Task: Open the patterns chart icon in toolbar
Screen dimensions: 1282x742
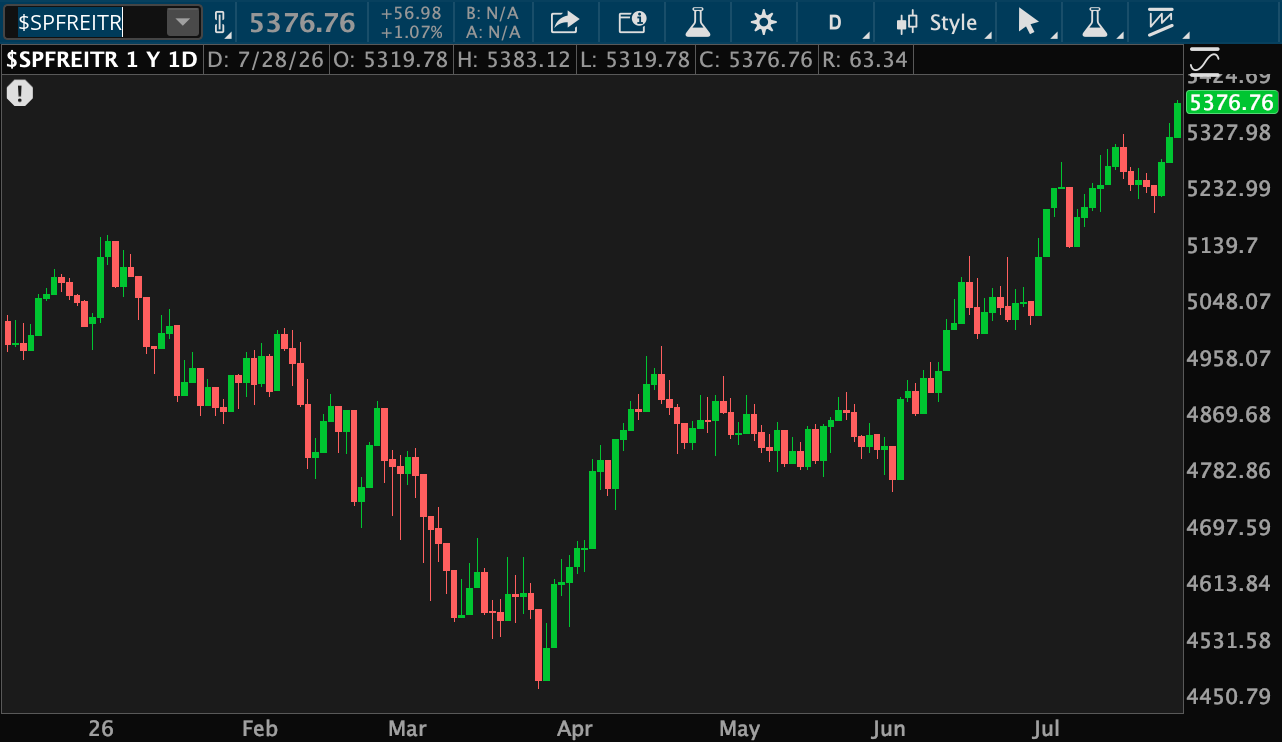Action: pyautogui.click(x=1162, y=22)
